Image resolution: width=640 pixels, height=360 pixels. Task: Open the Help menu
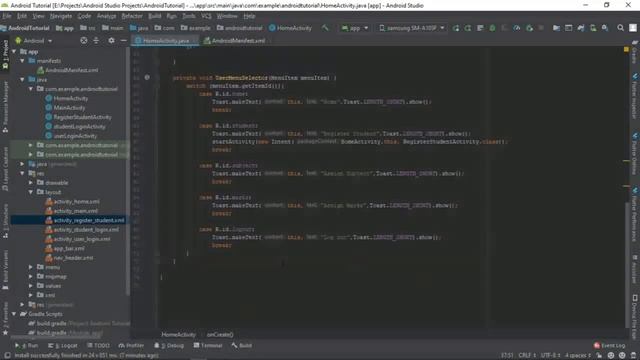coord(249,16)
